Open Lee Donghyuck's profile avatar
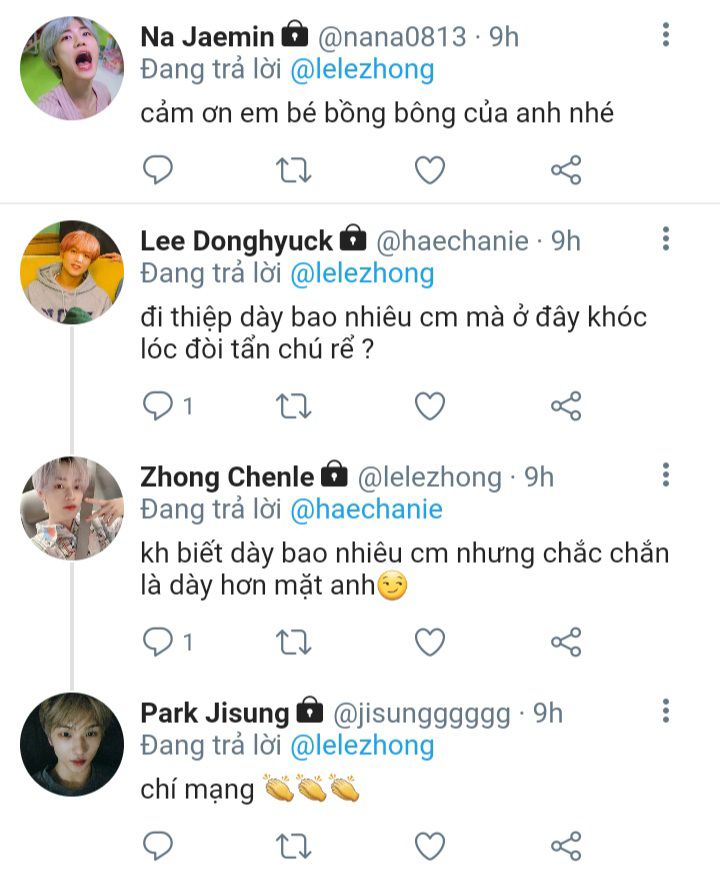 click(72, 272)
